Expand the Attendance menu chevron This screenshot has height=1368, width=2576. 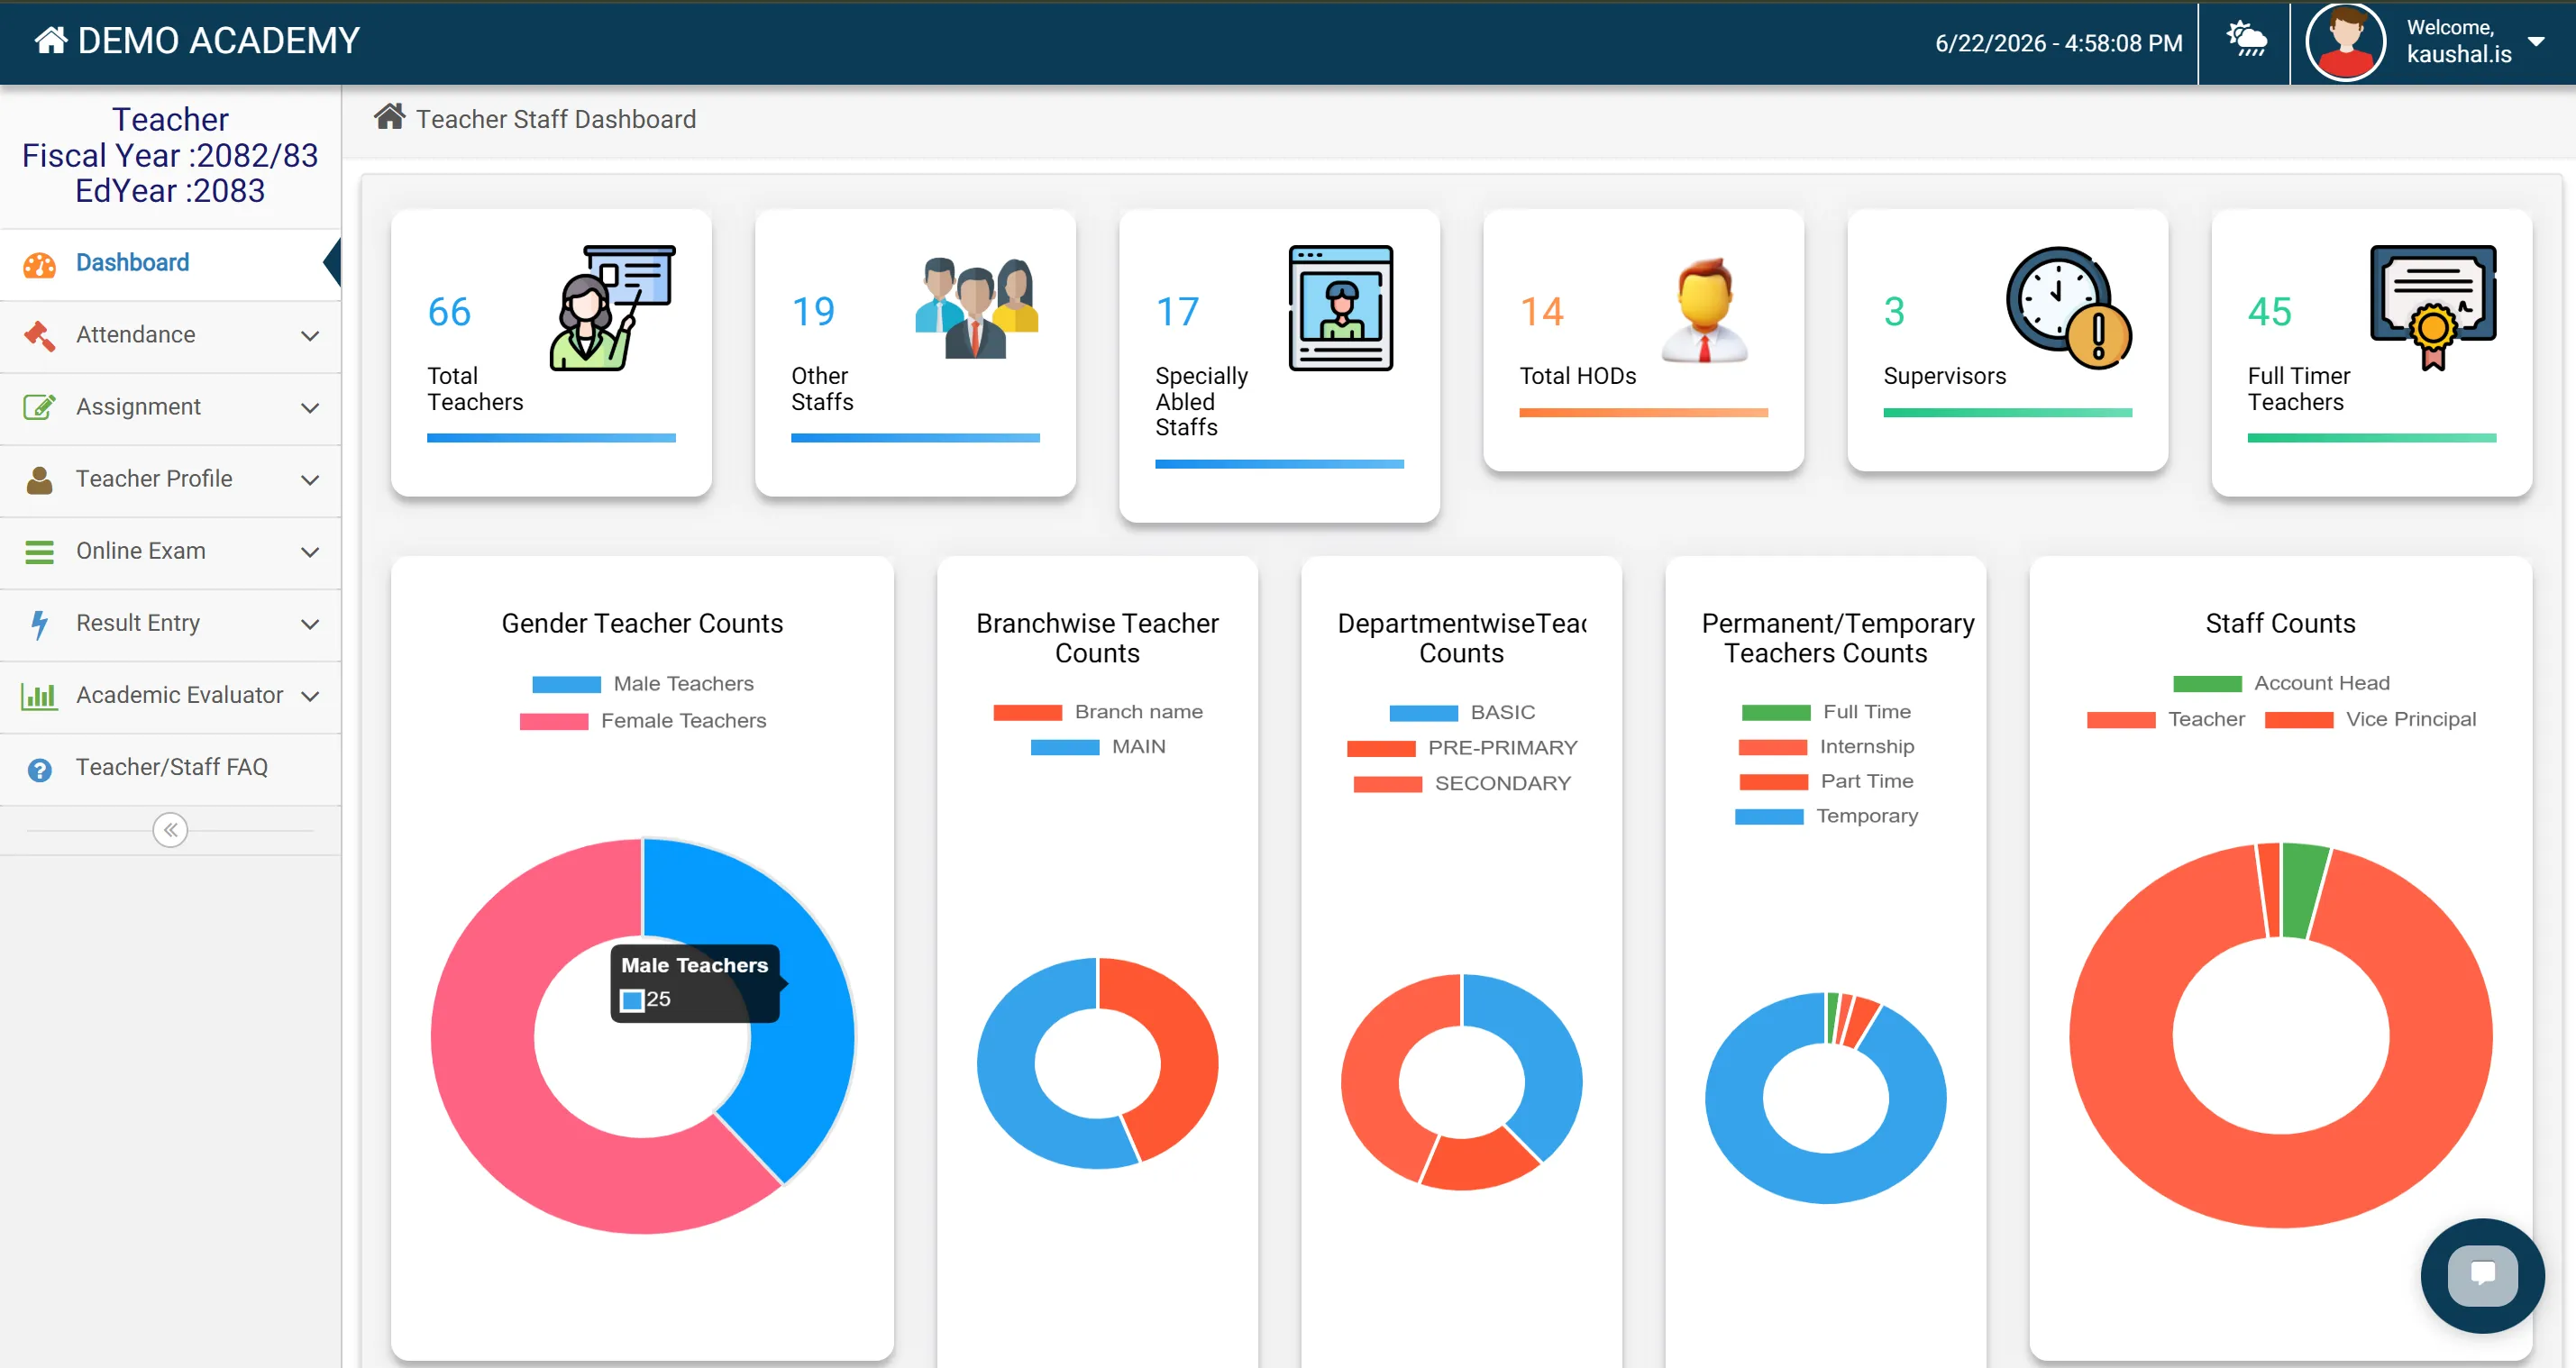click(x=310, y=336)
